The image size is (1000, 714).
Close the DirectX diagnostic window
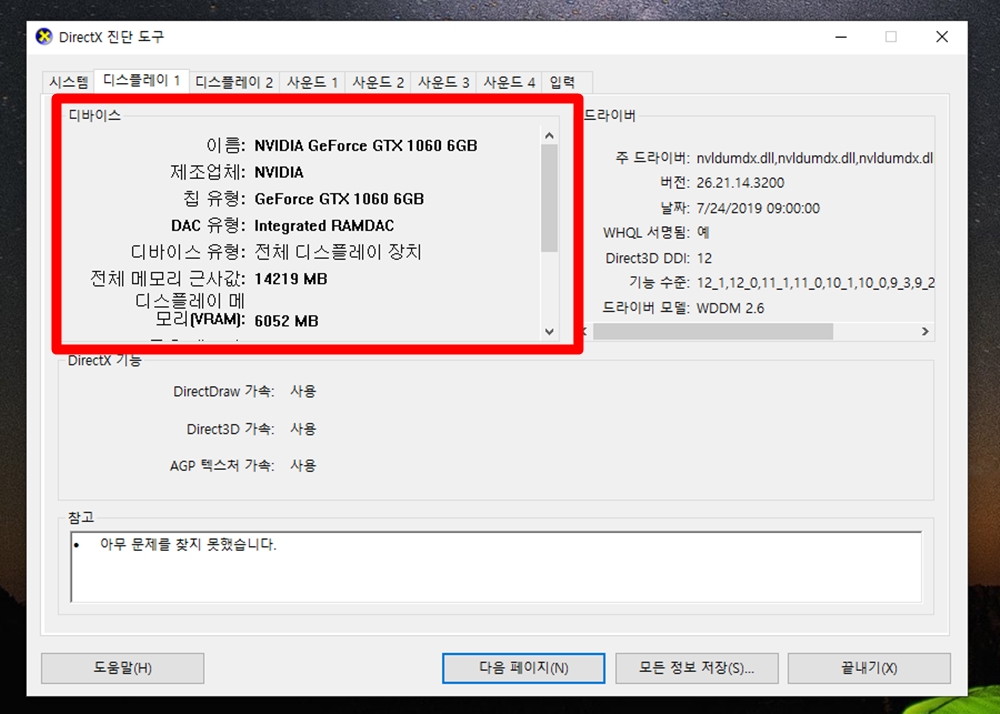coord(942,37)
